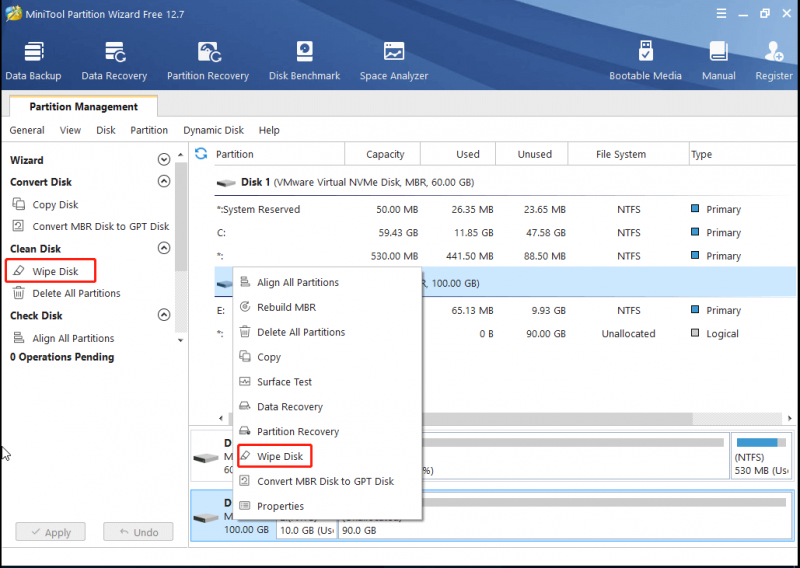The height and width of the screenshot is (568, 800).
Task: Expand the Wizard section
Action: coord(164,160)
